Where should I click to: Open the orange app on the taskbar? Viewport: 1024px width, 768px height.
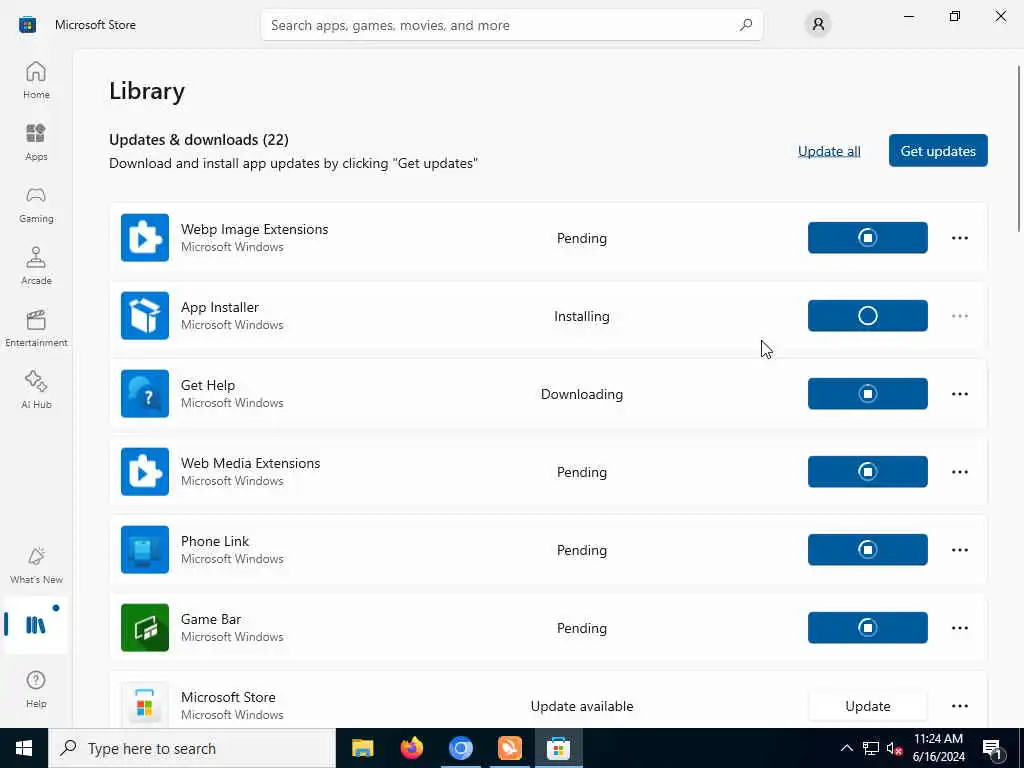[x=509, y=748]
